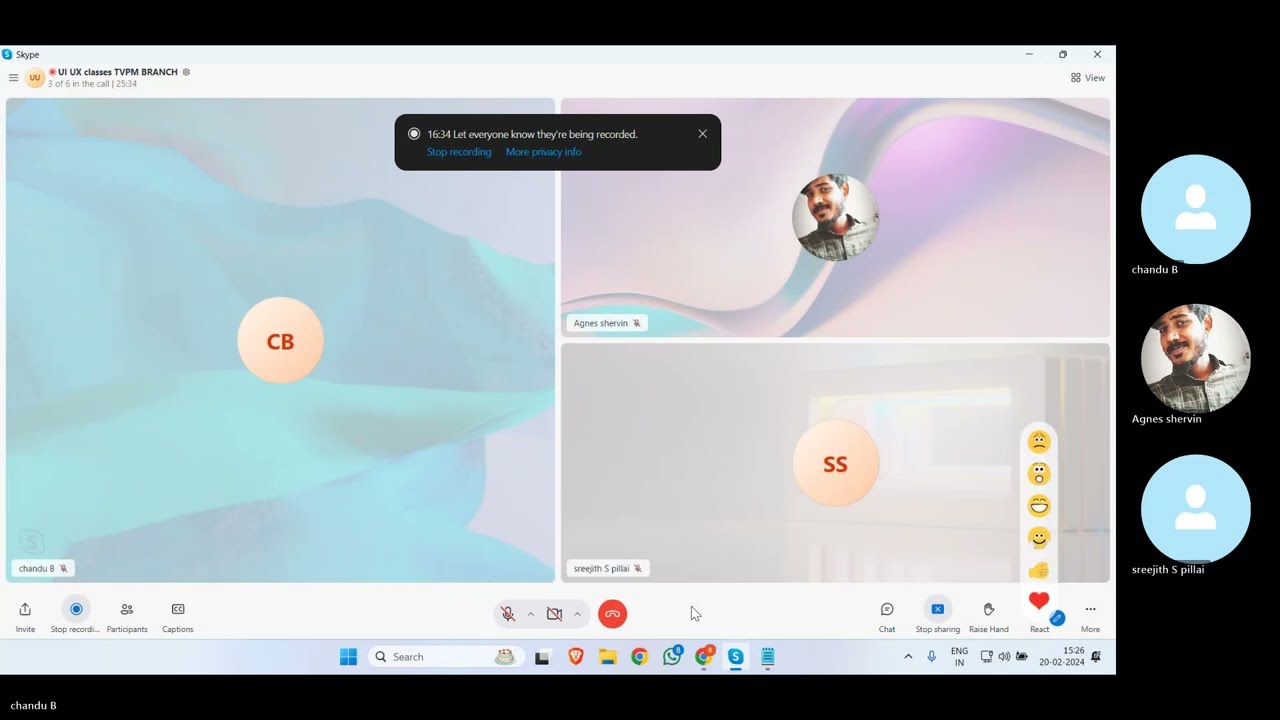Select the SS avatar tile

[x=835, y=463]
